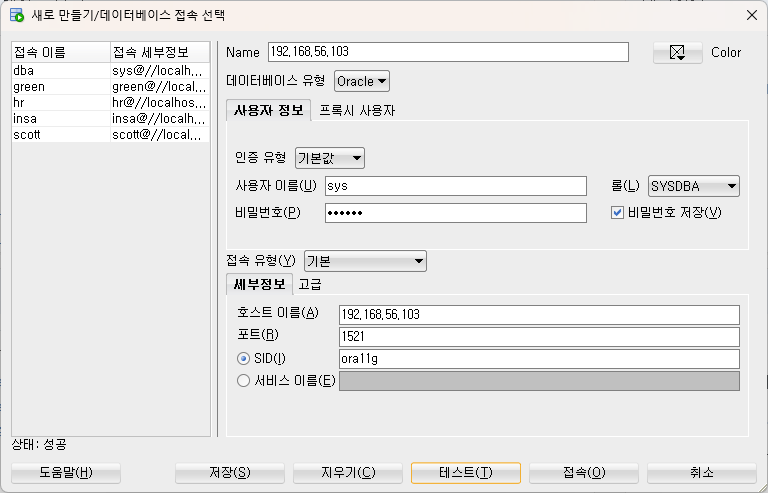Click the scott@//local... details cell

coord(160,135)
